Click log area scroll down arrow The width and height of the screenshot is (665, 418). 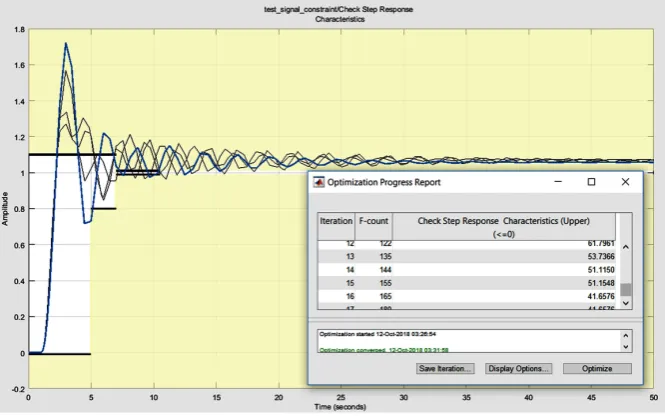tap(626, 346)
